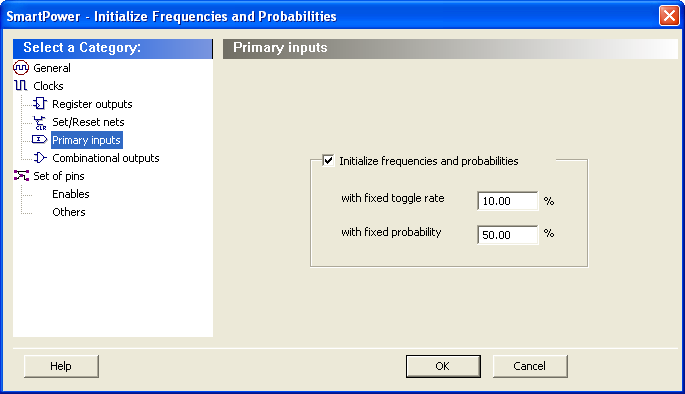Click the Set/Reset nets CLR icon
This screenshot has height=394, width=685.
(40, 122)
